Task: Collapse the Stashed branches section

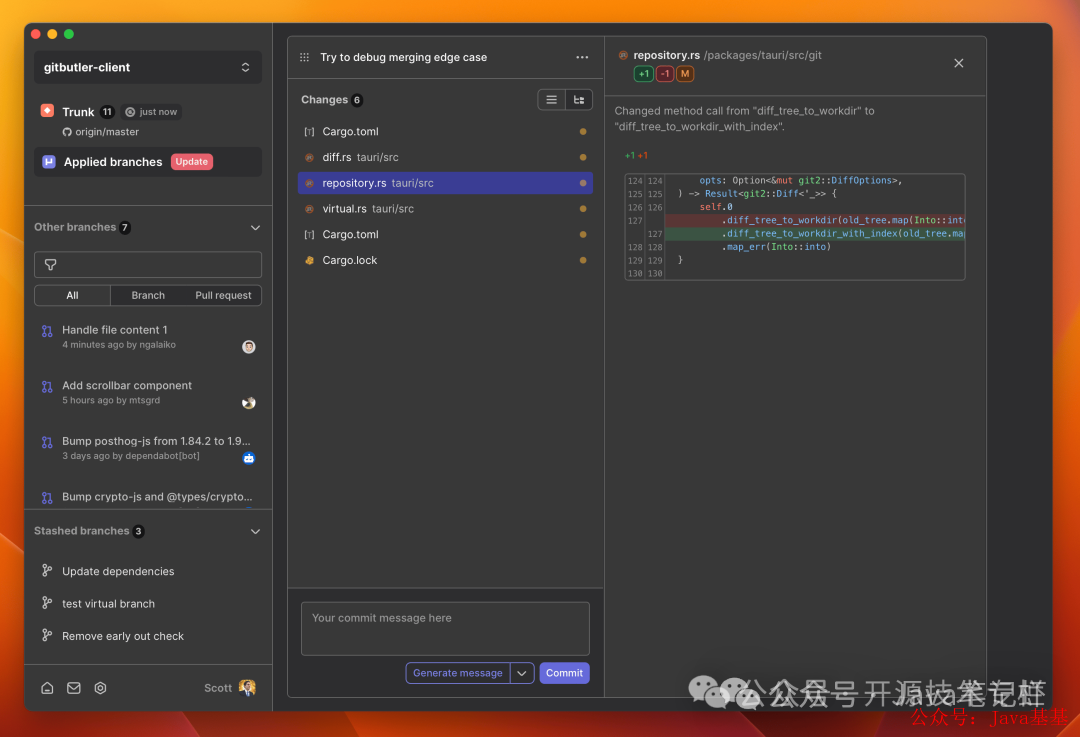Action: [256, 531]
